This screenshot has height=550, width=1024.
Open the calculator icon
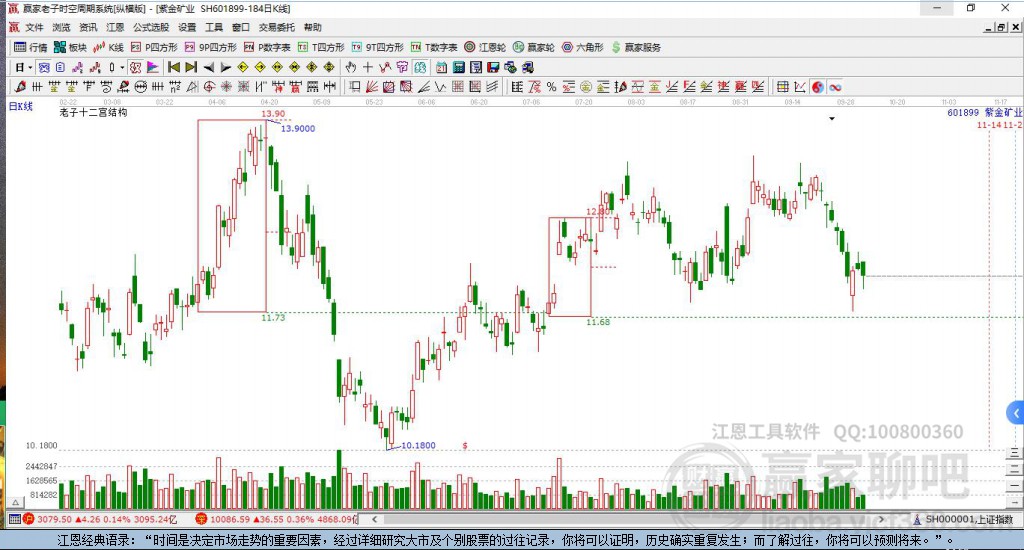(x=458, y=67)
